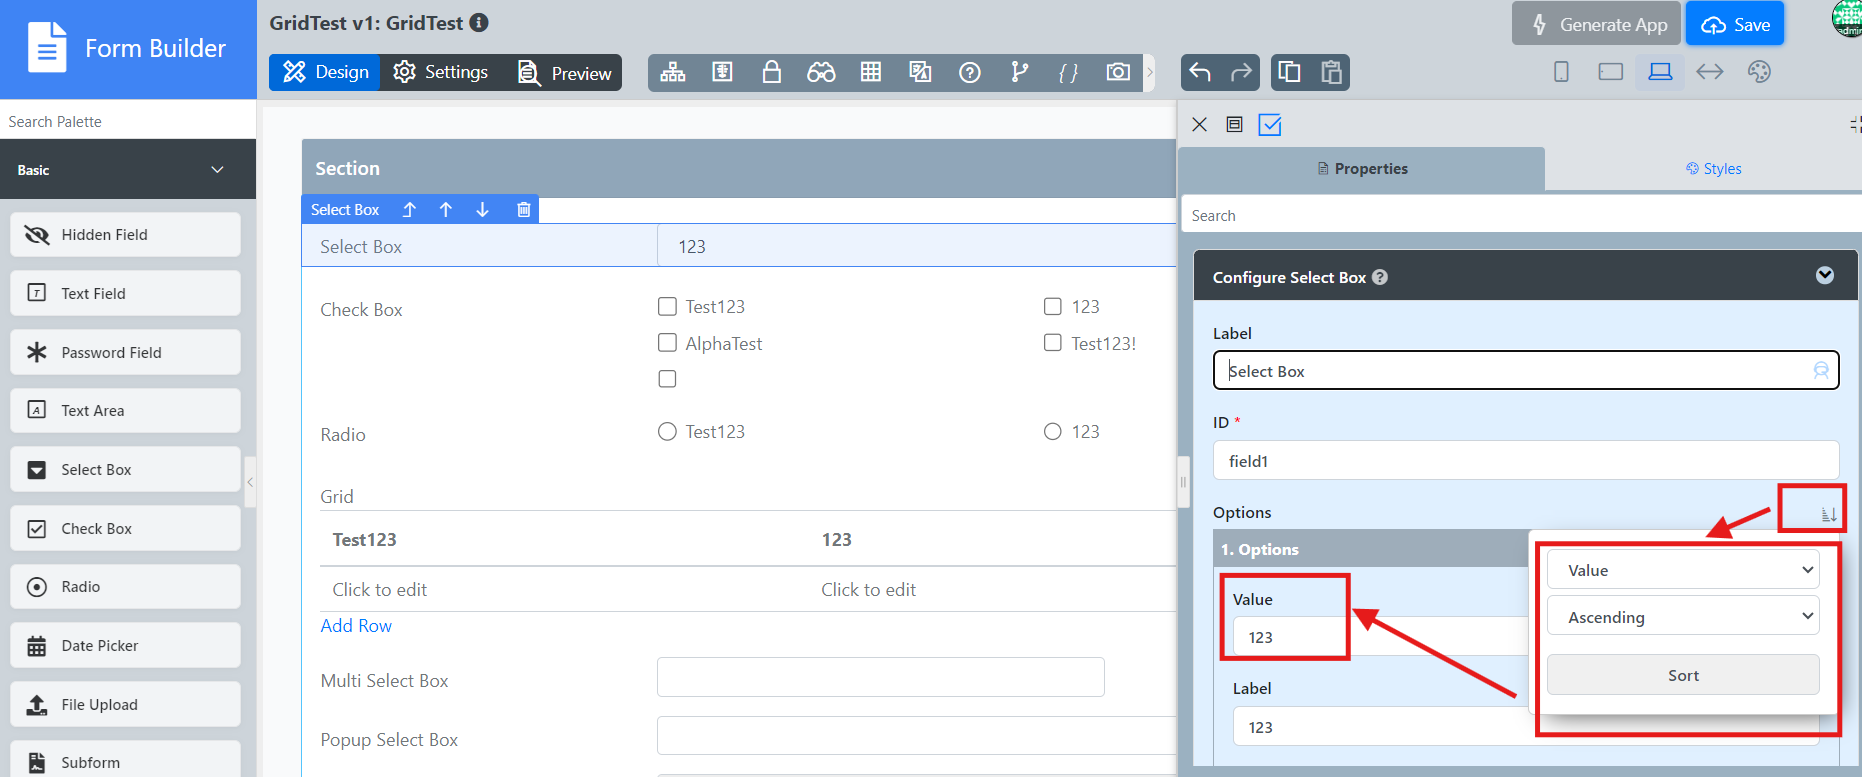Delete the selected Select Box with the trash icon
Screen dimensions: 1862x777
(523, 209)
